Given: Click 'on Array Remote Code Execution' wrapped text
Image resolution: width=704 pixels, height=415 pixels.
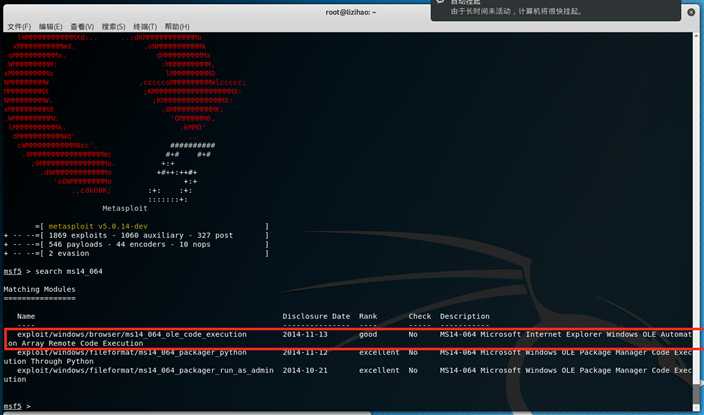Looking at the screenshot, I should pos(76,343).
